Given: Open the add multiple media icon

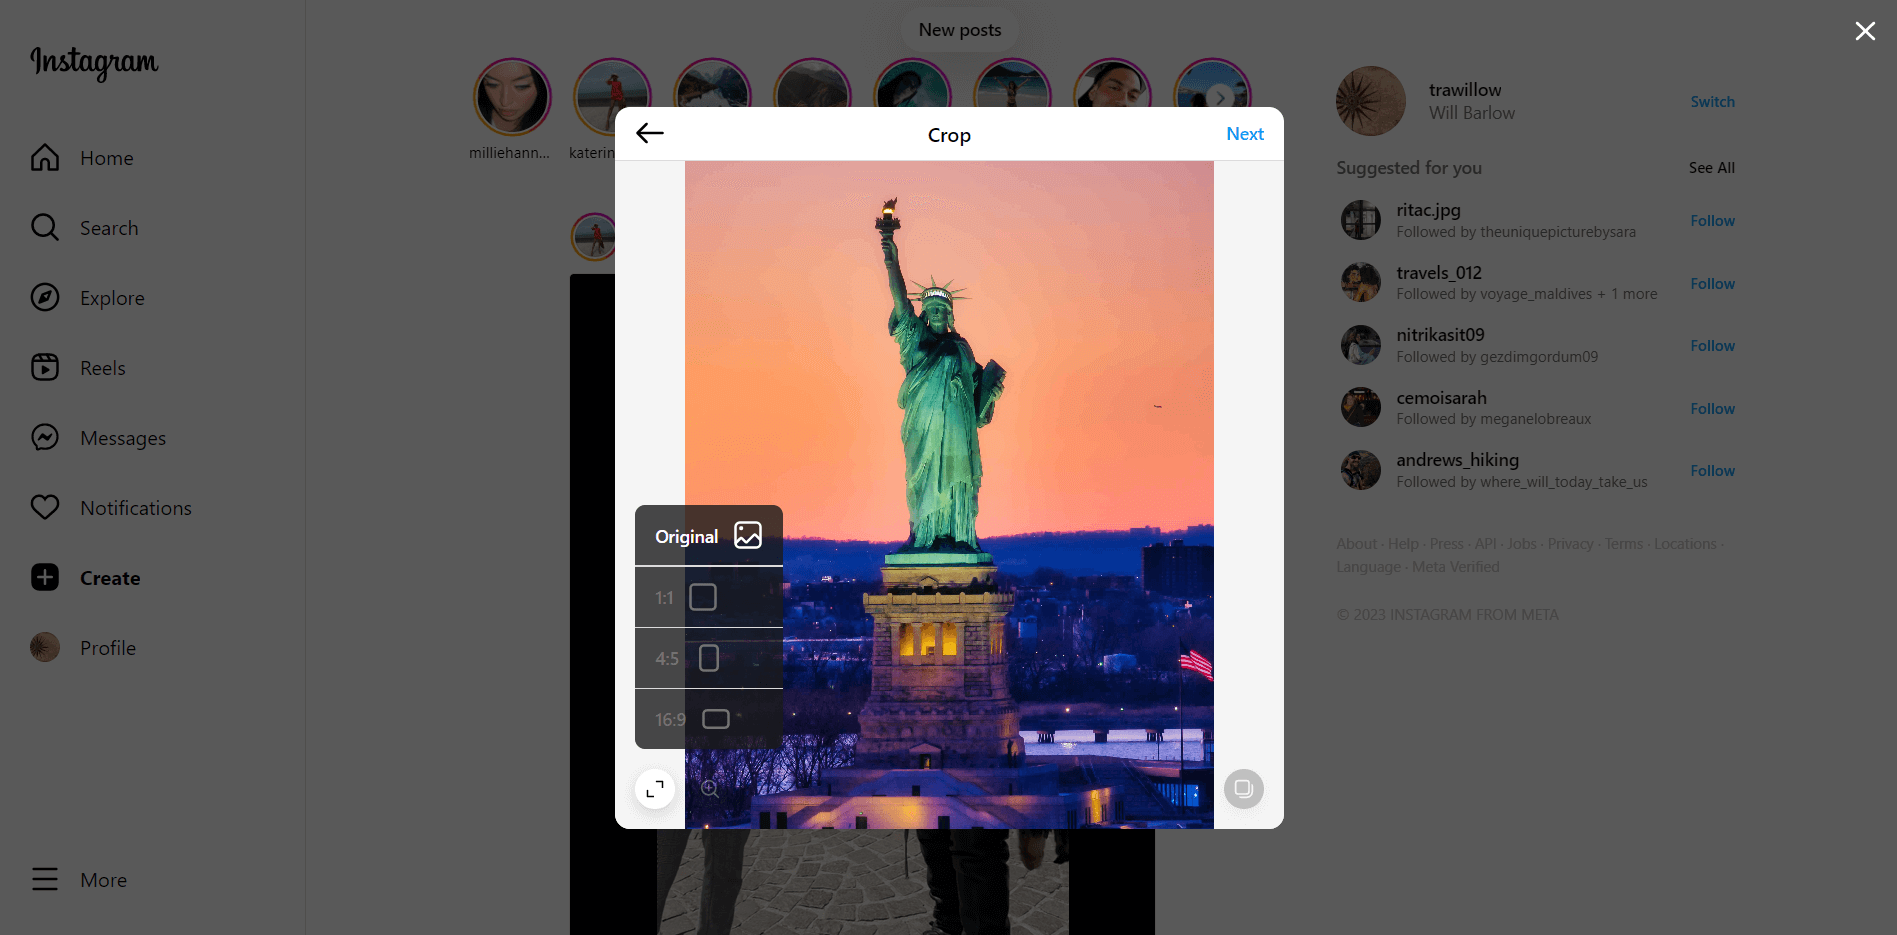Looking at the screenshot, I should (1243, 788).
